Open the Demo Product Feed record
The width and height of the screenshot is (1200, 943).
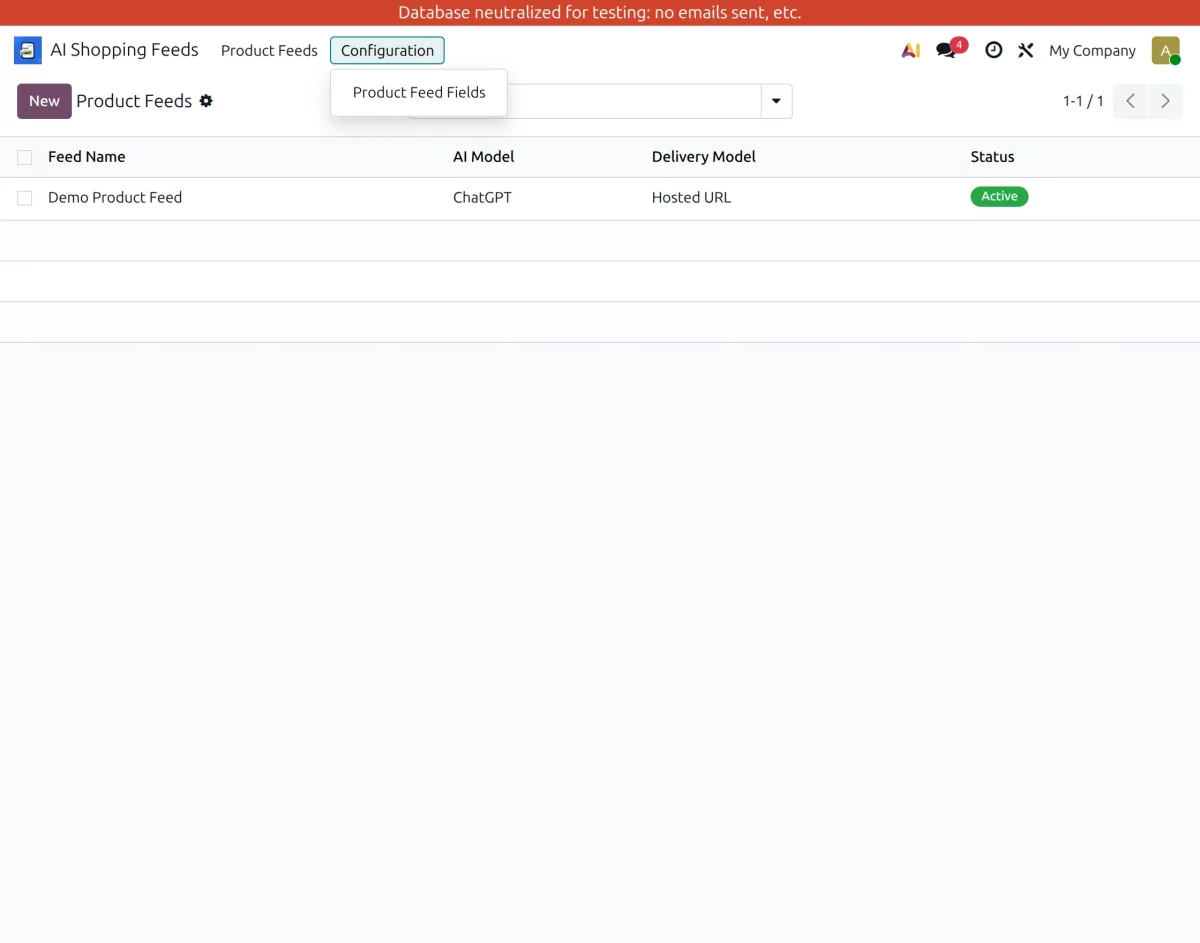pyautogui.click(x=115, y=197)
